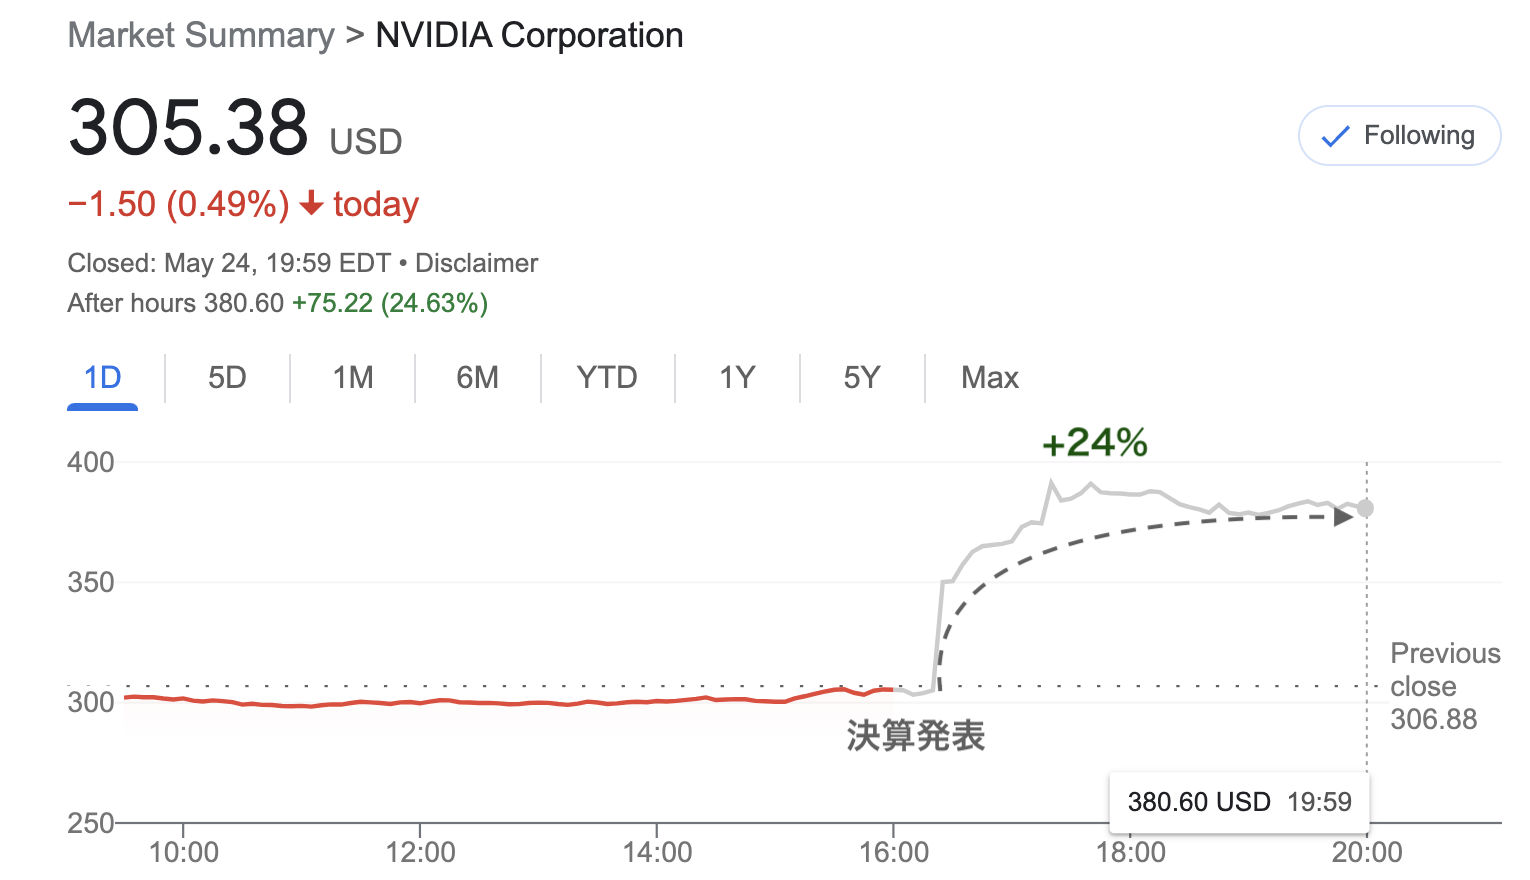Switch to the 5D chart tab

click(x=227, y=378)
